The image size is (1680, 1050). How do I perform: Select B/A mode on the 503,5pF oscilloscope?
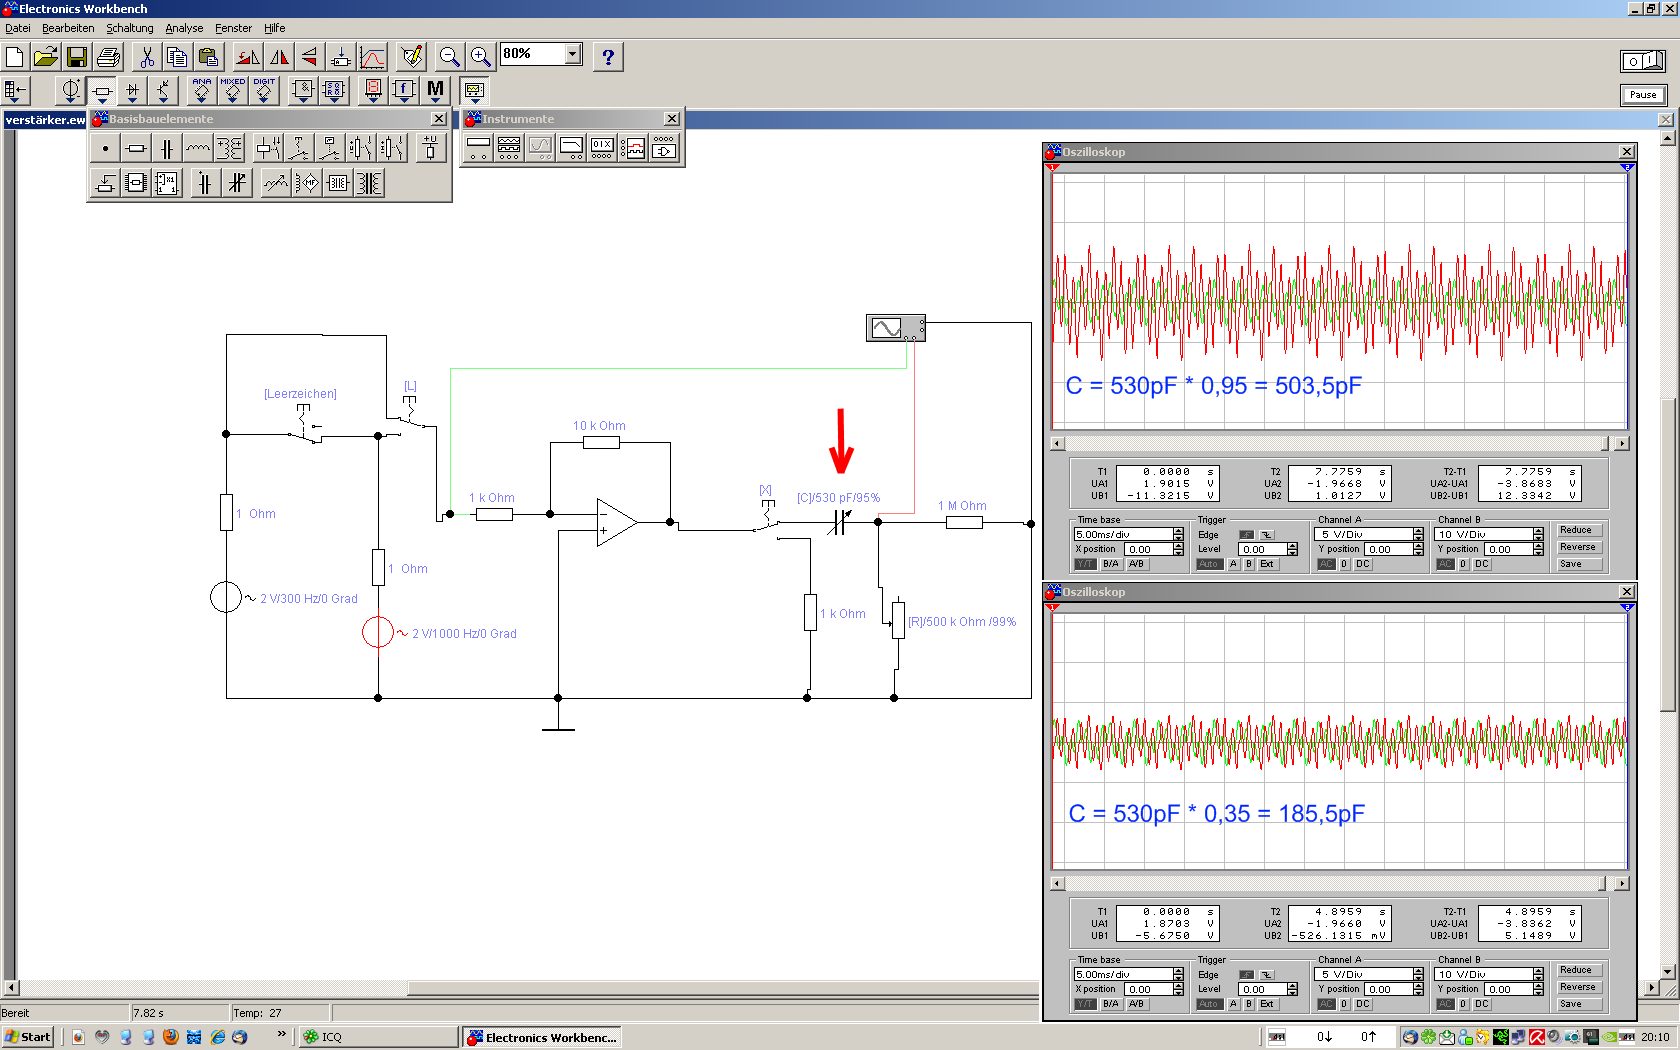1110,564
